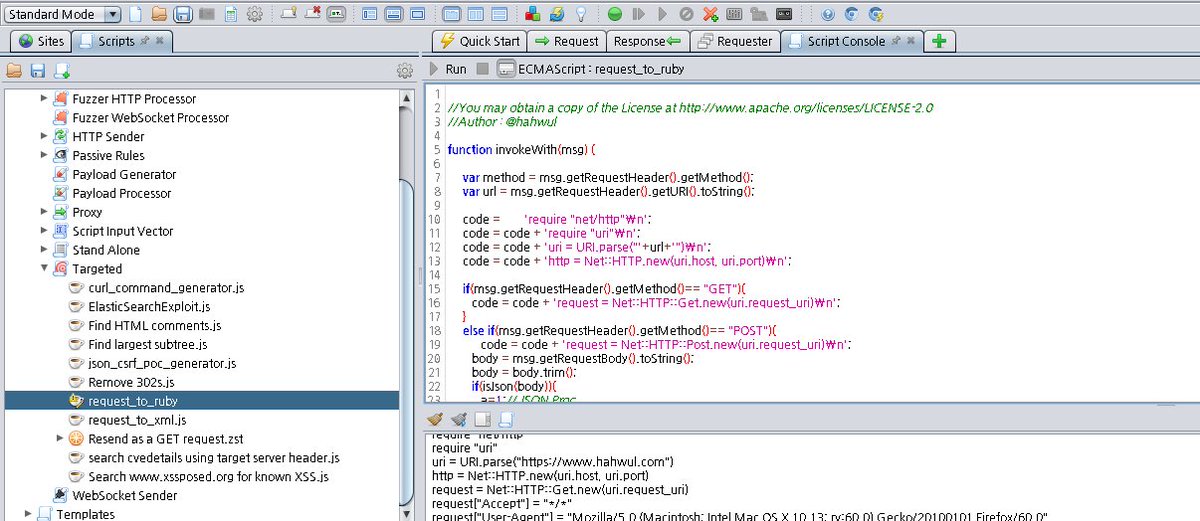Viewport: 1200px width, 521px height.
Task: Click Load Script folder icon in Scripts panel
Action: (x=14, y=70)
